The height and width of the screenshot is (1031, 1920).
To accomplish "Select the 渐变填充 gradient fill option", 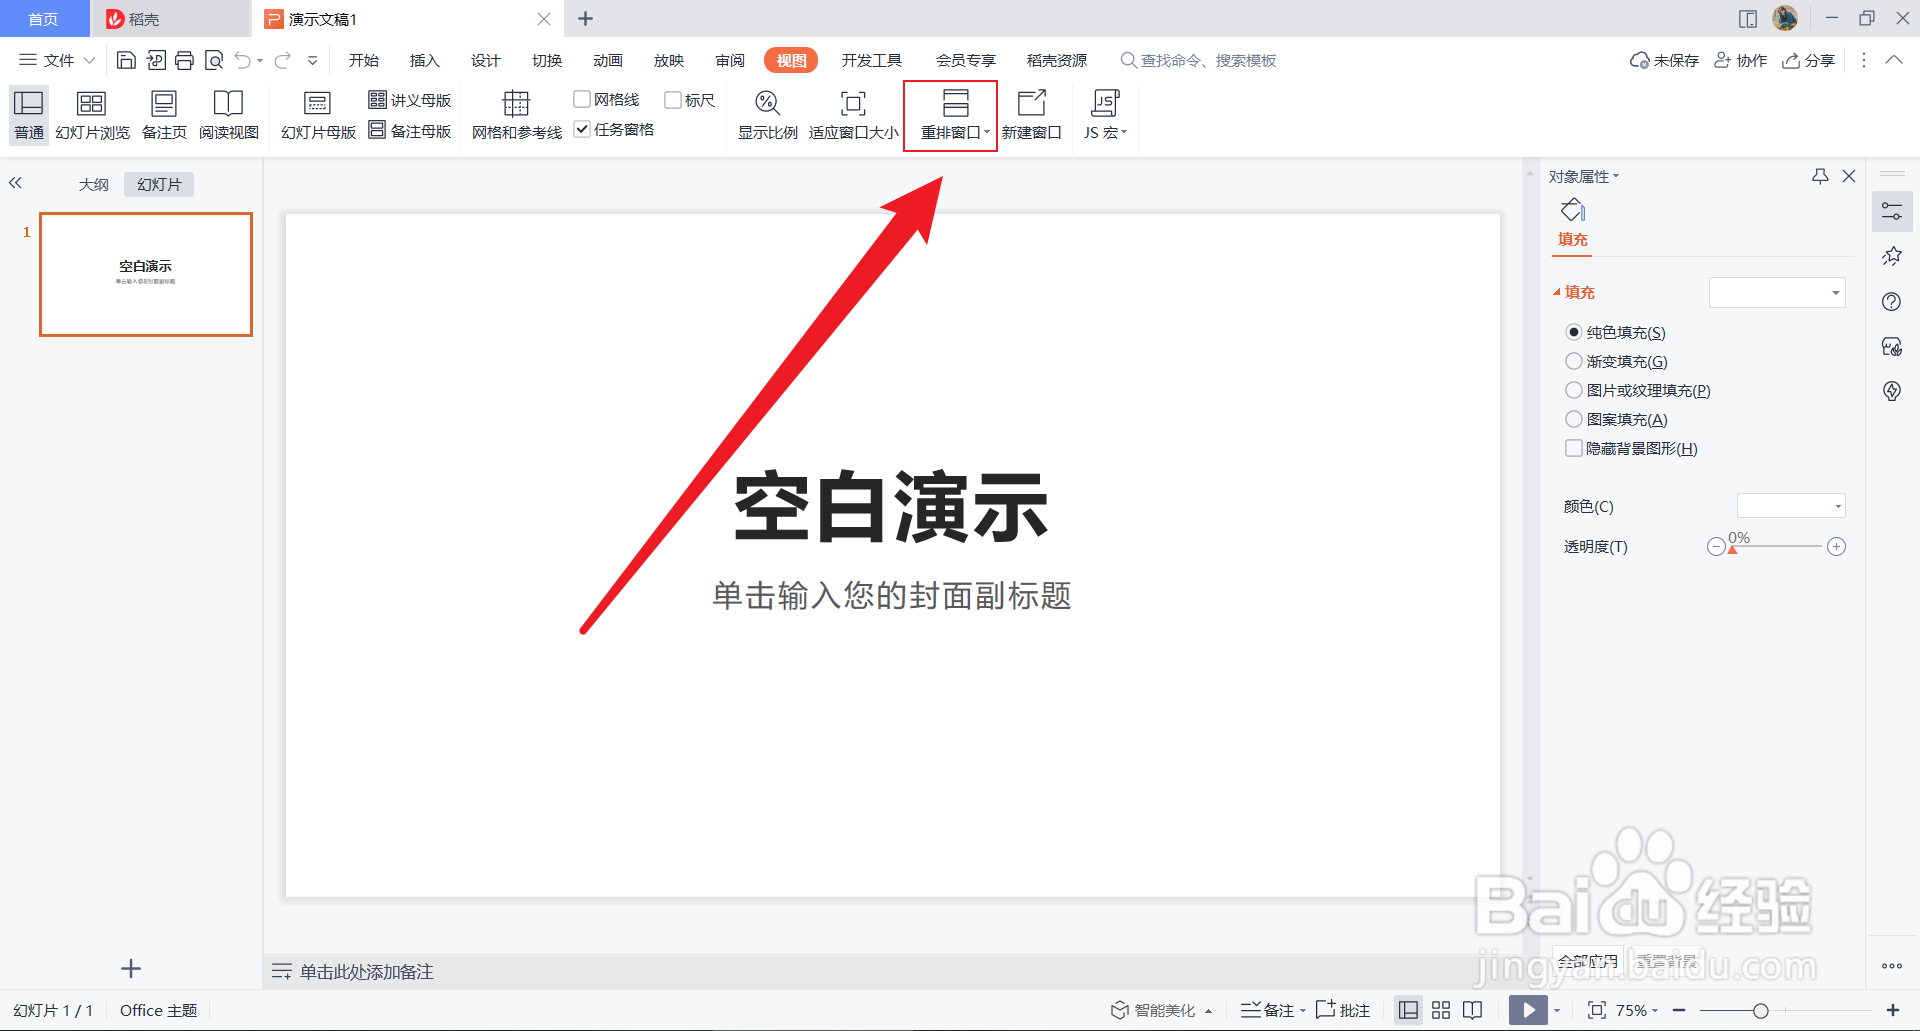I will click(1573, 361).
